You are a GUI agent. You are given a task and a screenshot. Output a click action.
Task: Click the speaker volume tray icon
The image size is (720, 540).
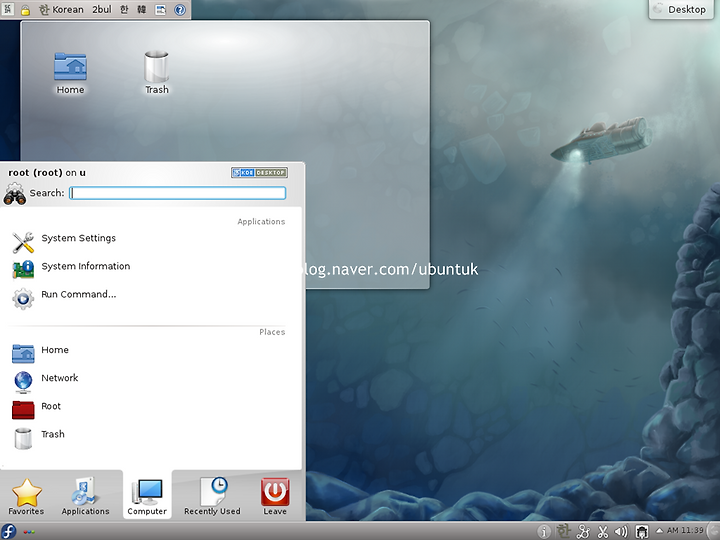[621, 532]
